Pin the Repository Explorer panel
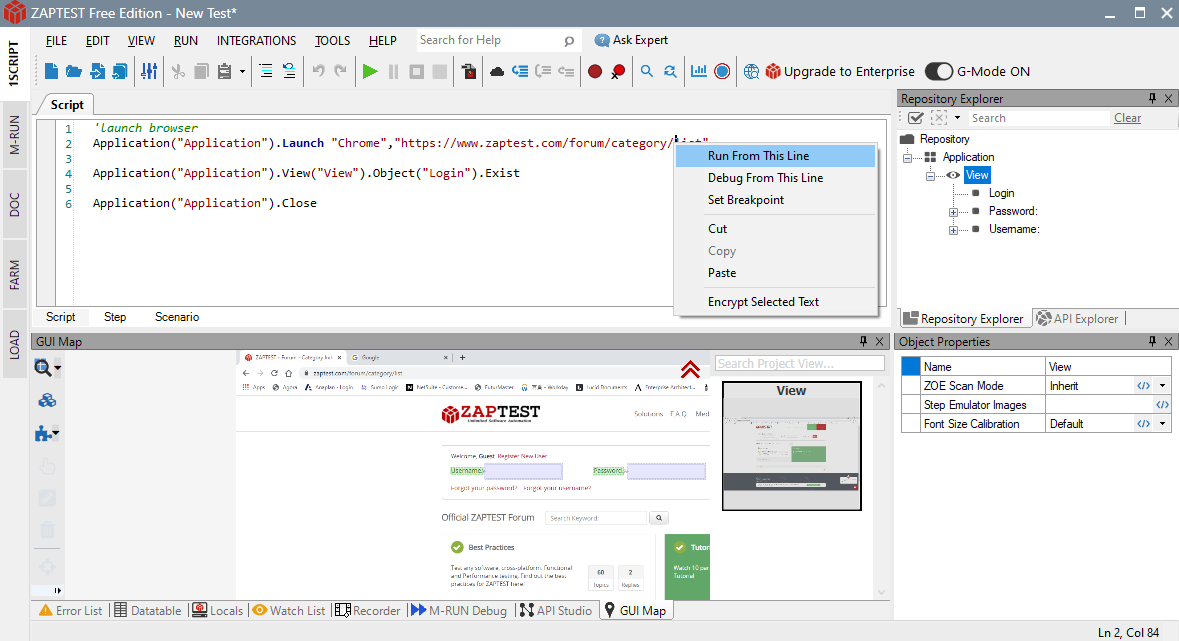The height and width of the screenshot is (641, 1179). [x=1152, y=99]
